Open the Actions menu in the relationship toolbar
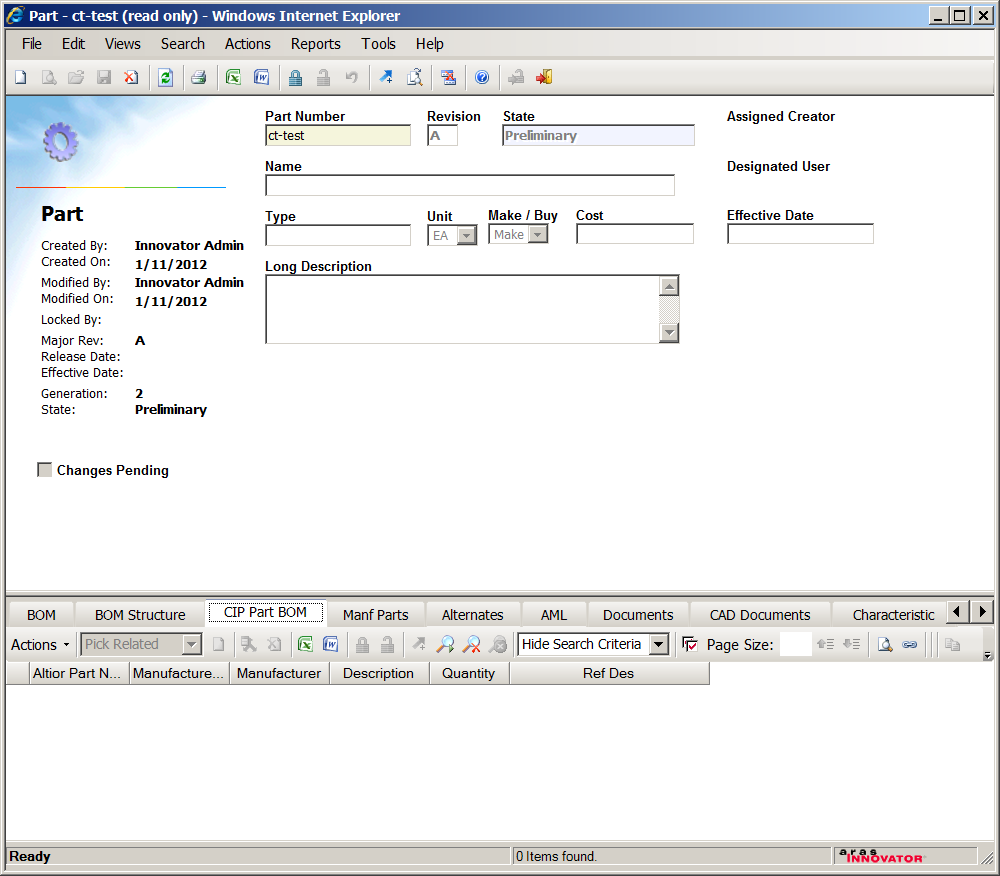 click(38, 644)
